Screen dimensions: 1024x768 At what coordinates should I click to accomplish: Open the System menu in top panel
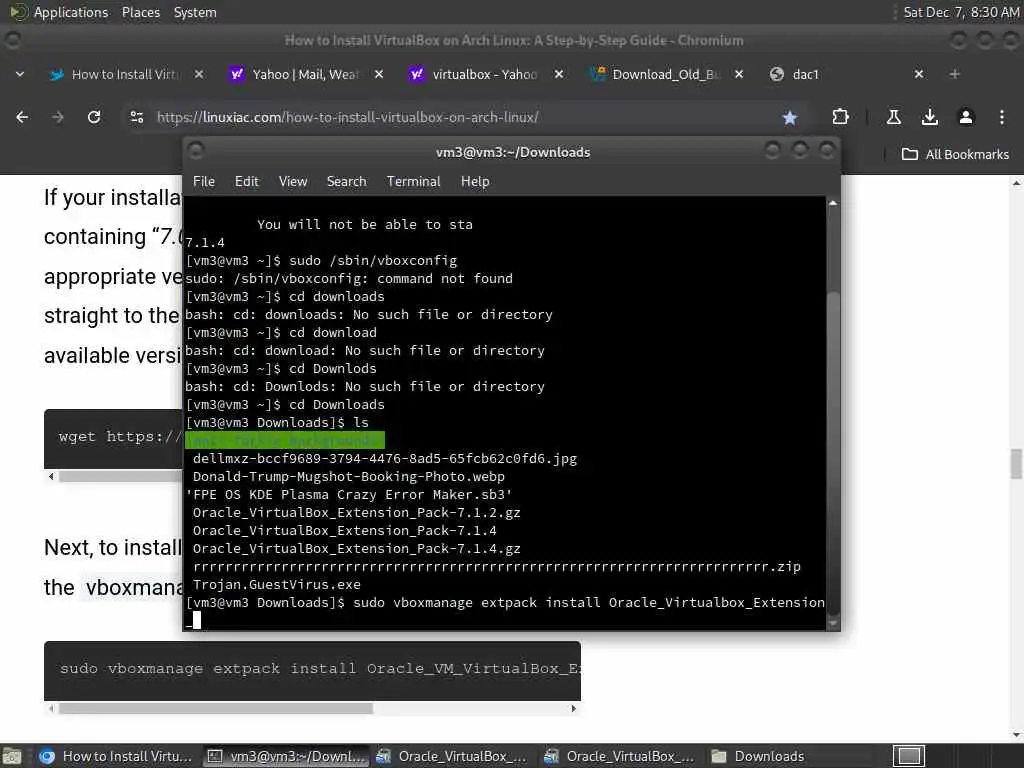pos(195,12)
